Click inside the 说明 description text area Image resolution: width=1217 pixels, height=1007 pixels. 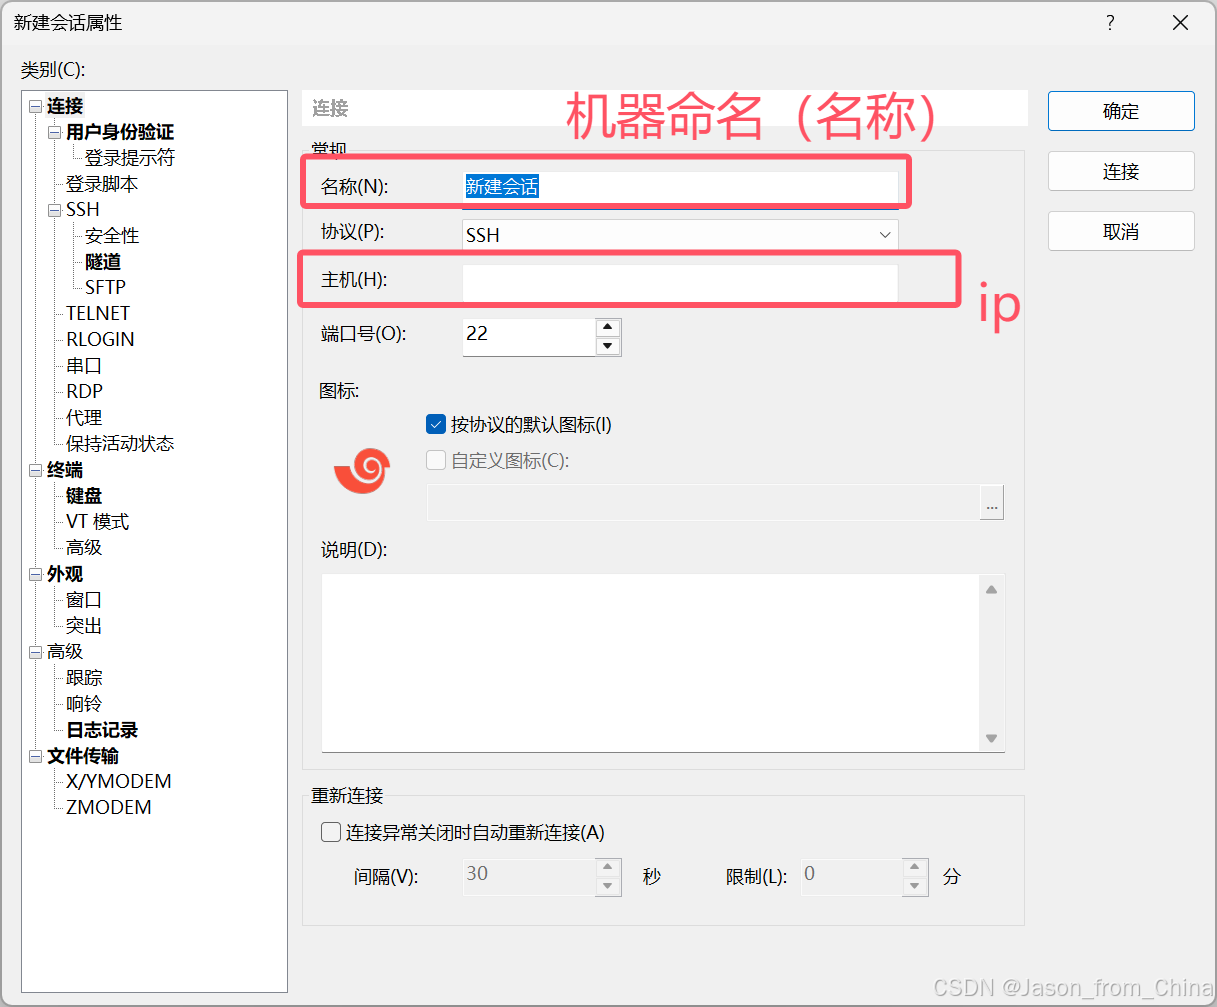(651, 662)
